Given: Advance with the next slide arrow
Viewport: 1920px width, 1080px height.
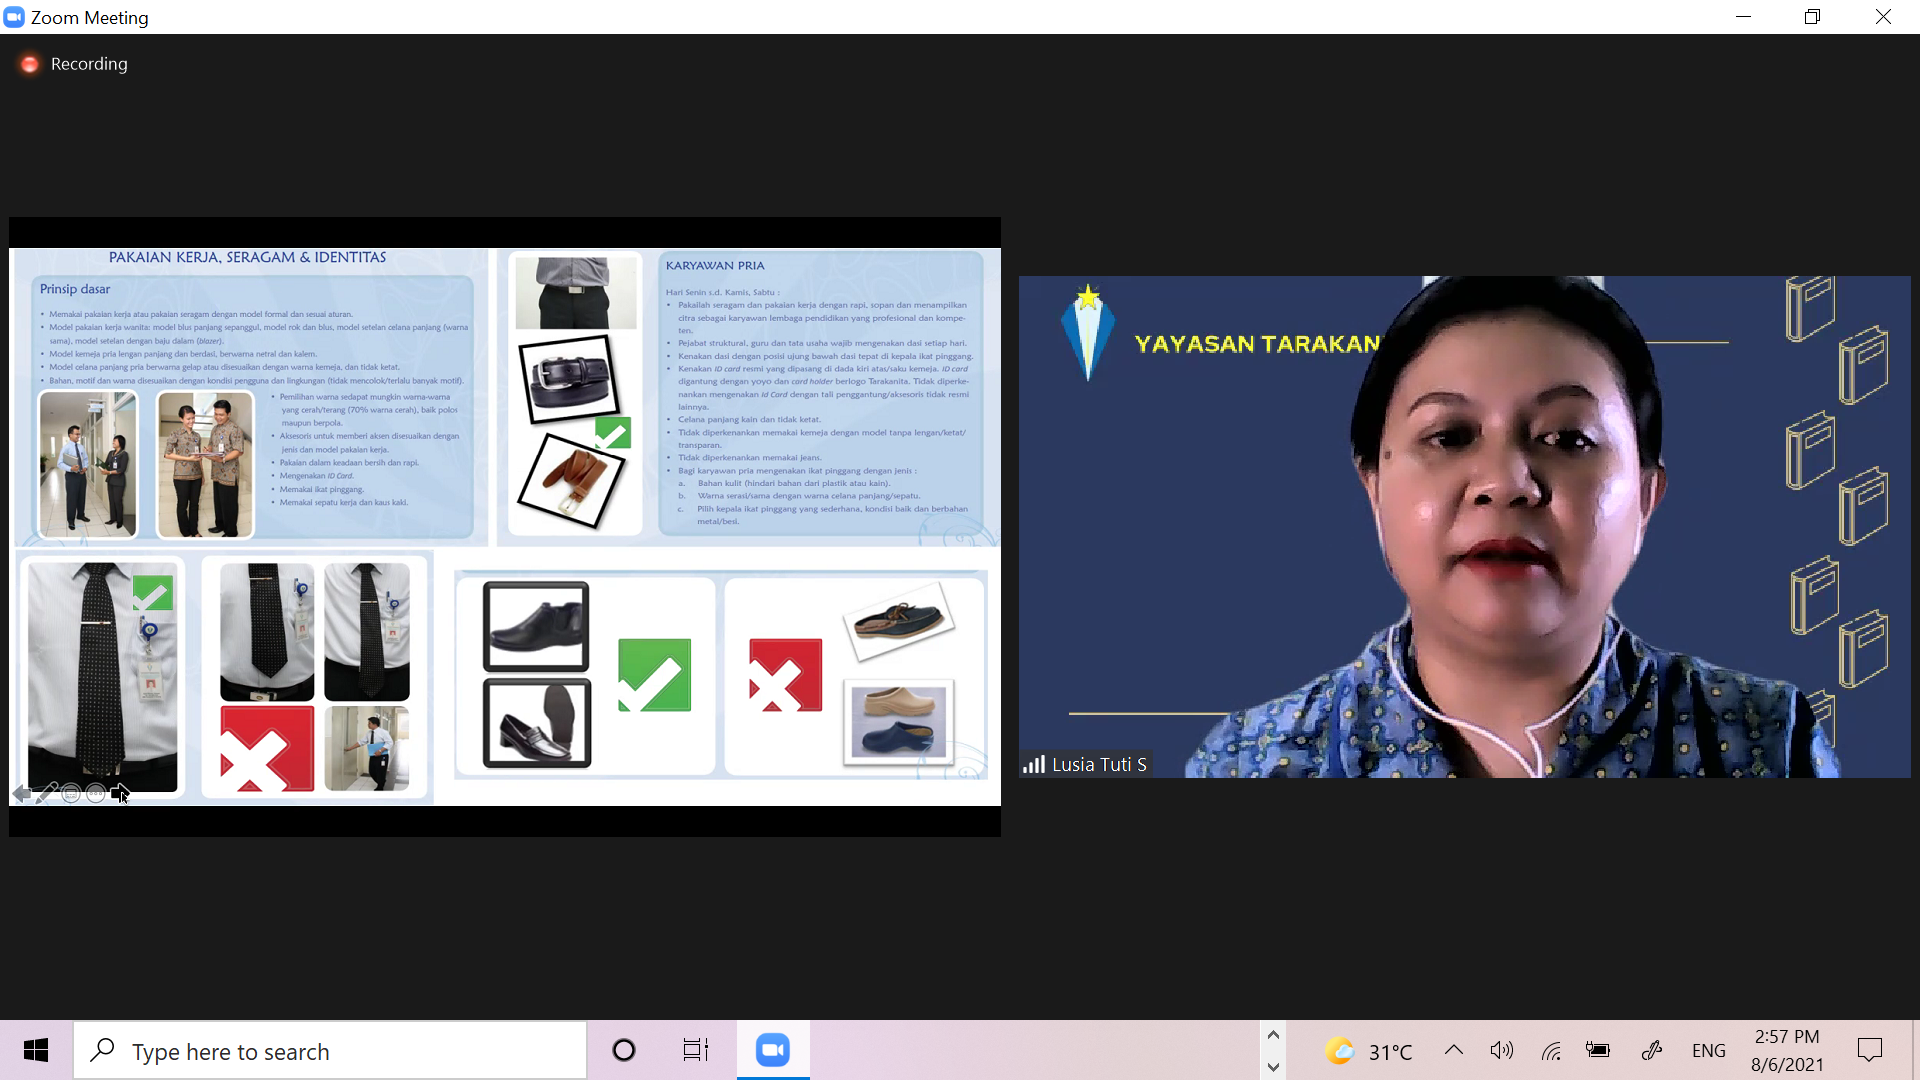Looking at the screenshot, I should pos(119,793).
